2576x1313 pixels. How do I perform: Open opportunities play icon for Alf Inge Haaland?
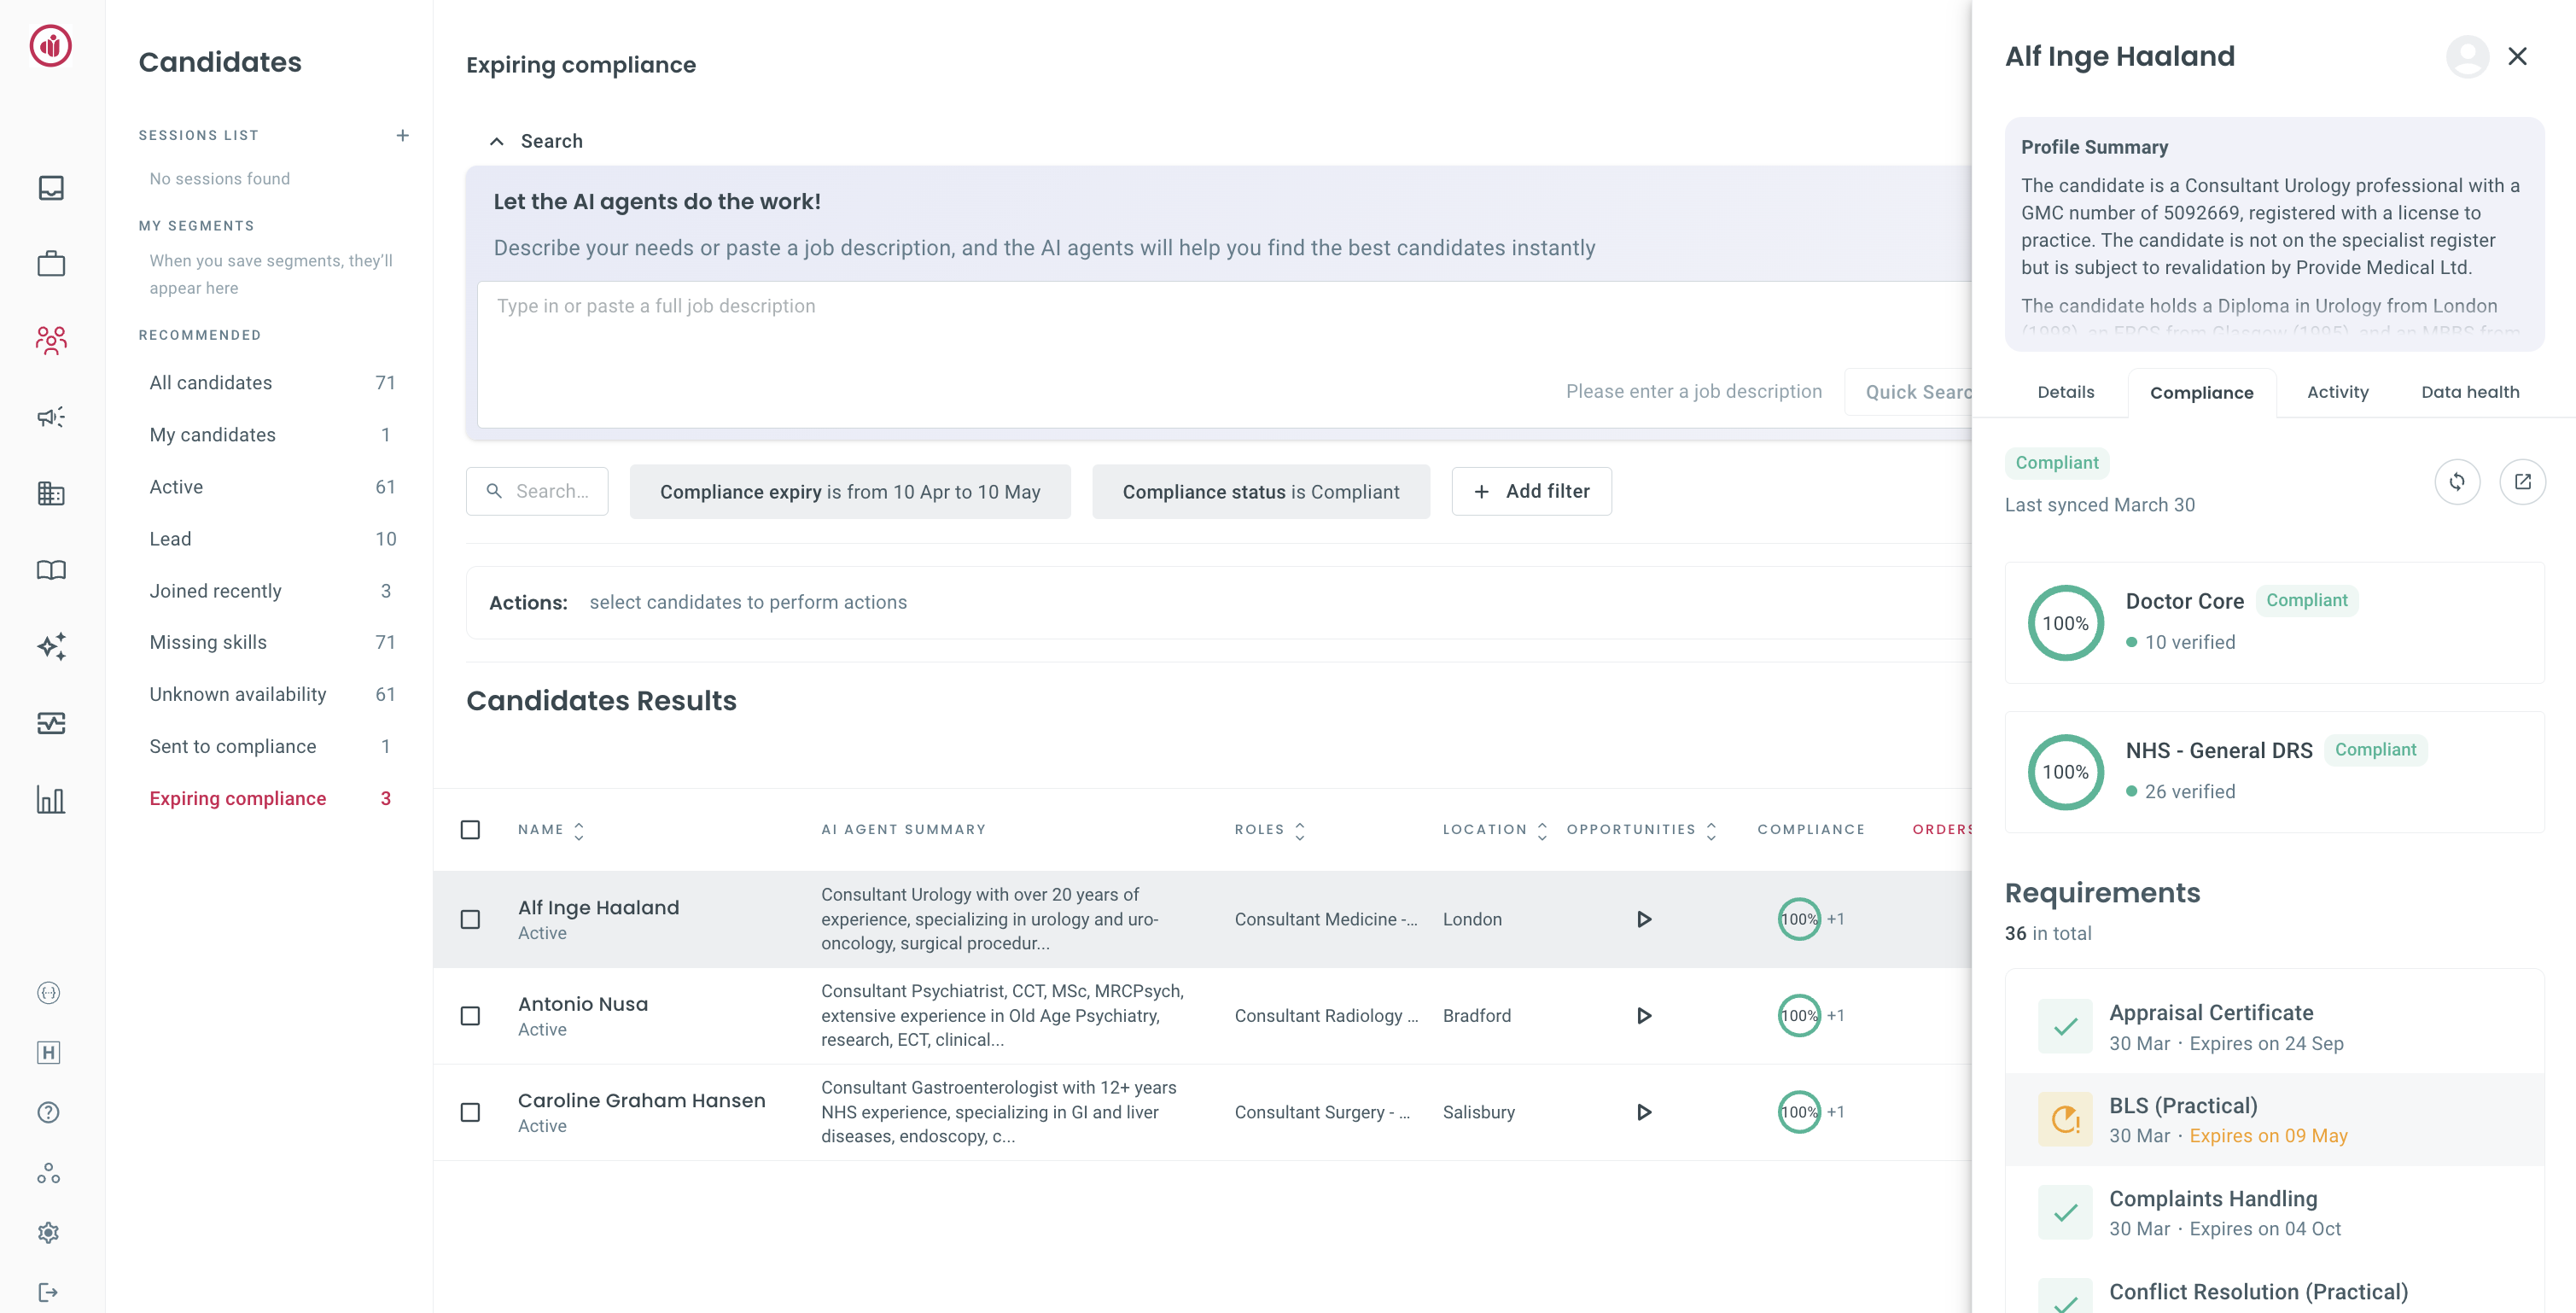pos(1643,919)
